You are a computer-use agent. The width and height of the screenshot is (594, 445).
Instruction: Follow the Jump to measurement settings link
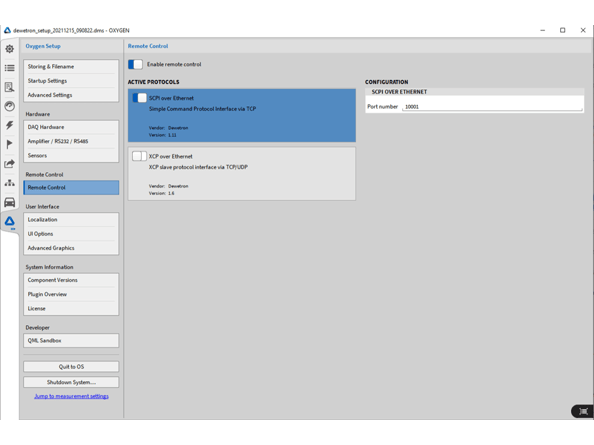pos(71,396)
